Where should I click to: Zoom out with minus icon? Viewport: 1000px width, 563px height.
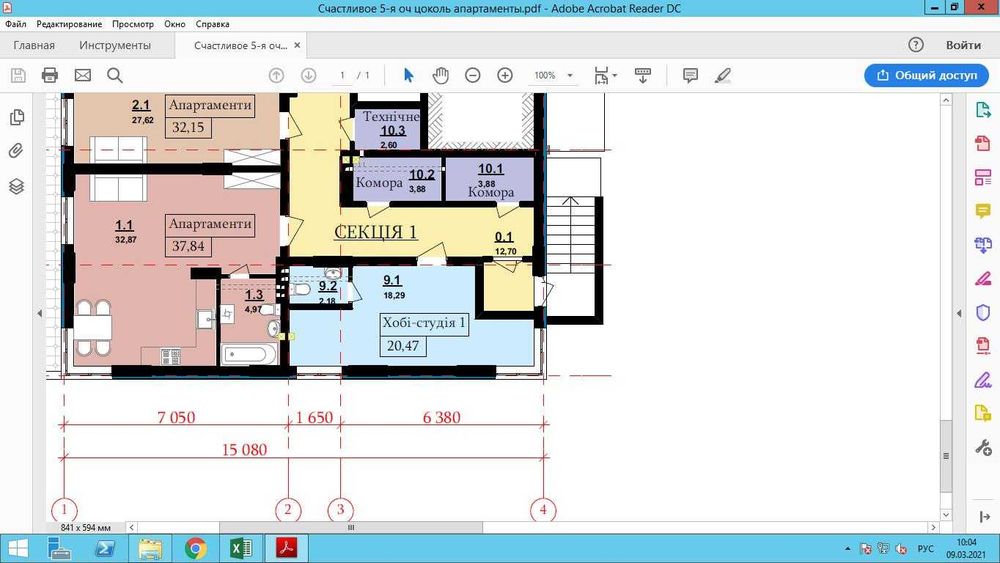[473, 75]
